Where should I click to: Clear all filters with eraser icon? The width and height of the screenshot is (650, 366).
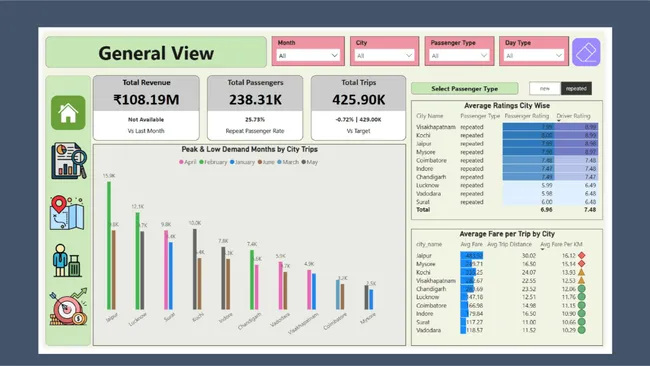pyautogui.click(x=586, y=52)
